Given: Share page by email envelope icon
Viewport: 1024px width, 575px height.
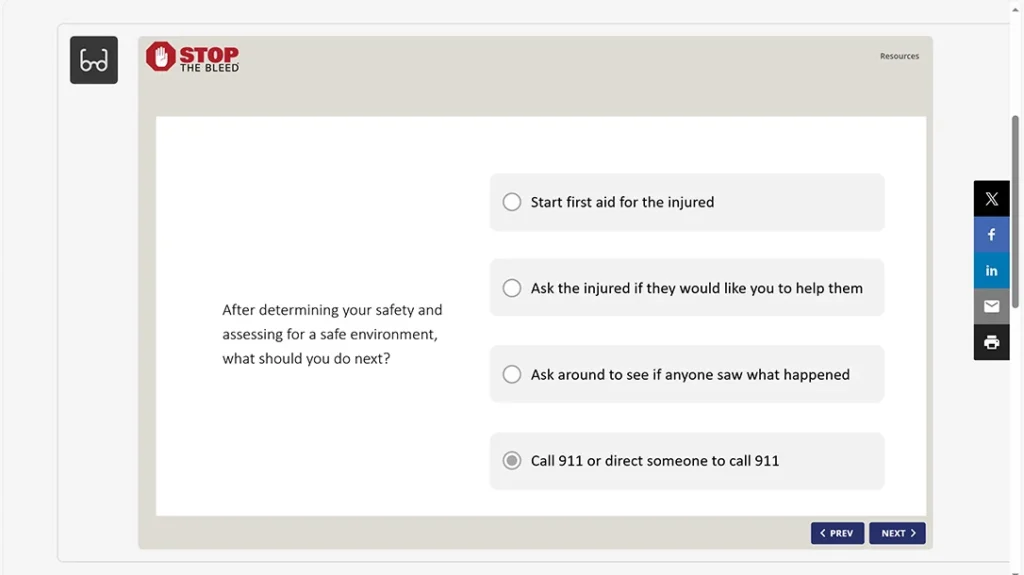Looking at the screenshot, I should (991, 306).
